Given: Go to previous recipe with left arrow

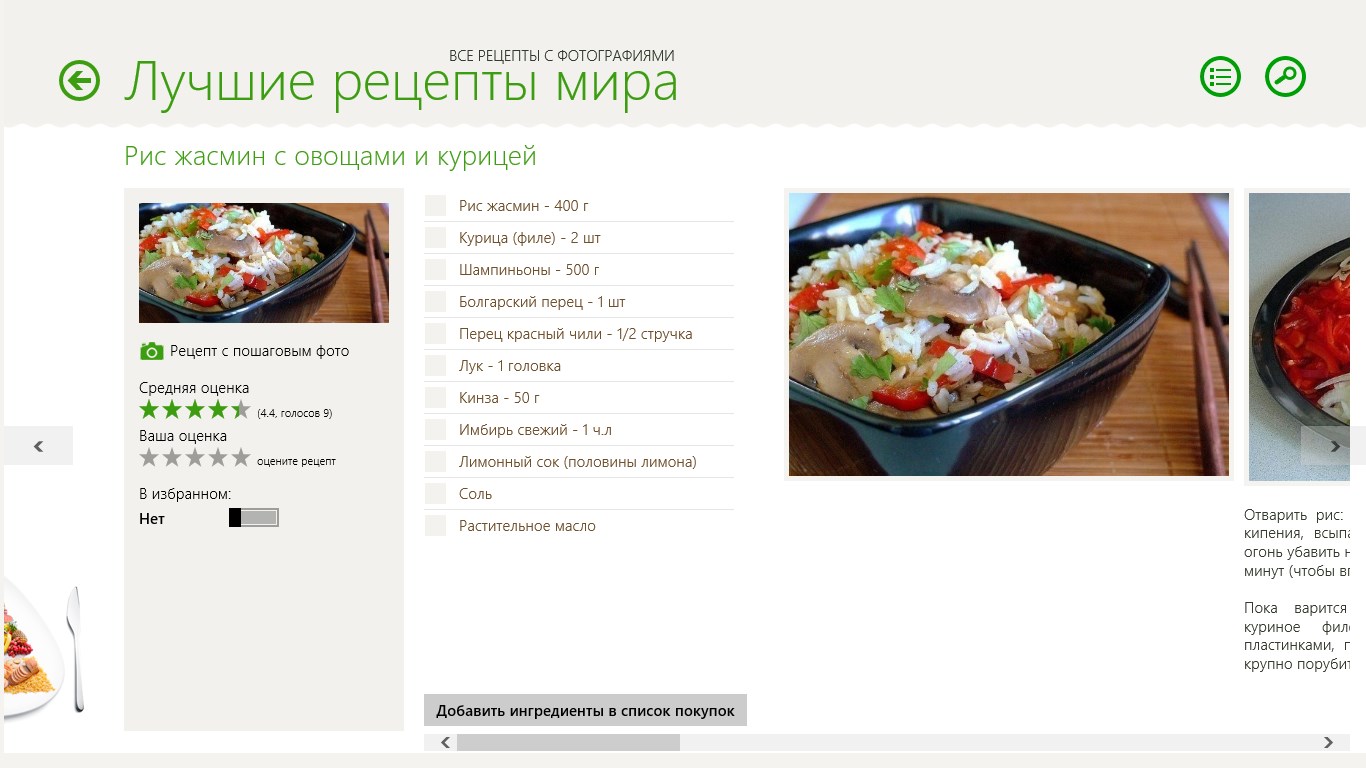Looking at the screenshot, I should pyautogui.click(x=38, y=446).
